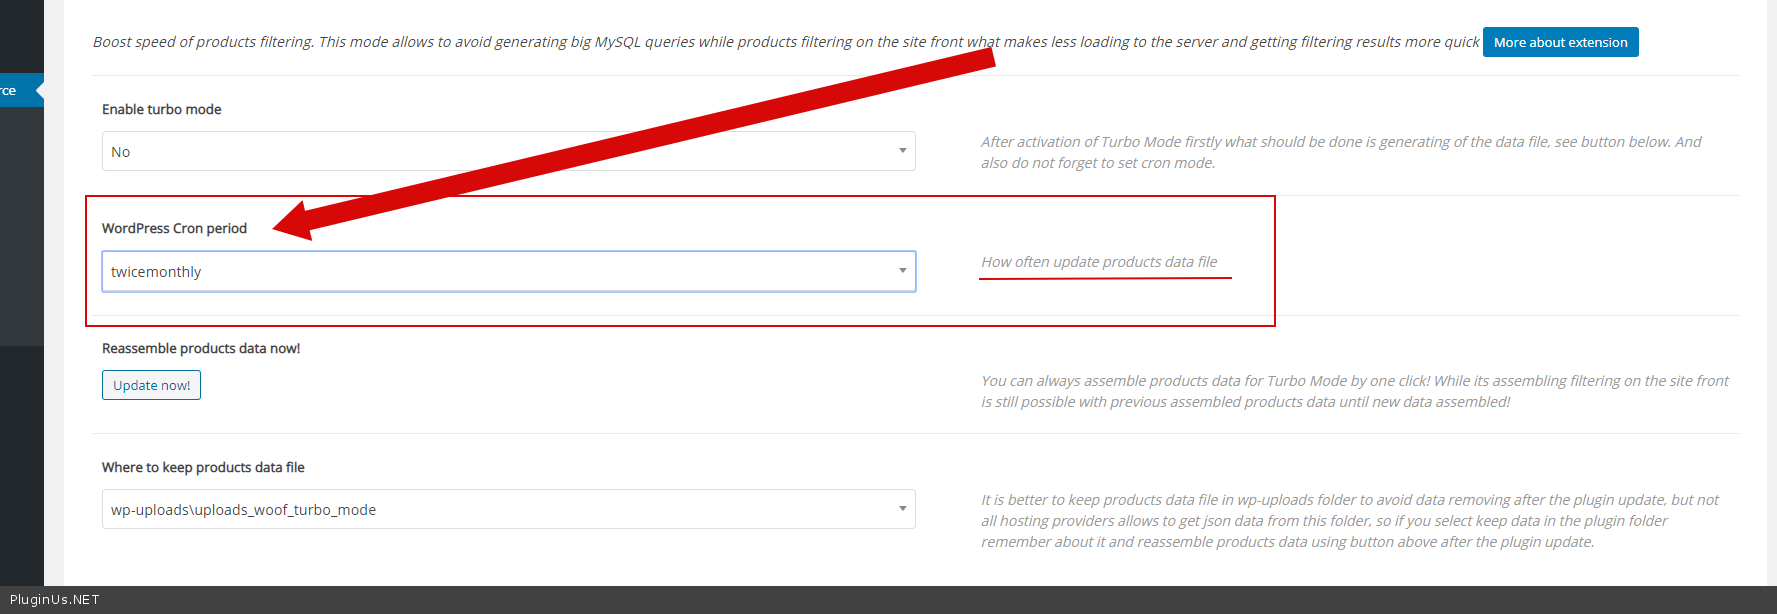Click the How often update products data file hint

pyautogui.click(x=1099, y=262)
